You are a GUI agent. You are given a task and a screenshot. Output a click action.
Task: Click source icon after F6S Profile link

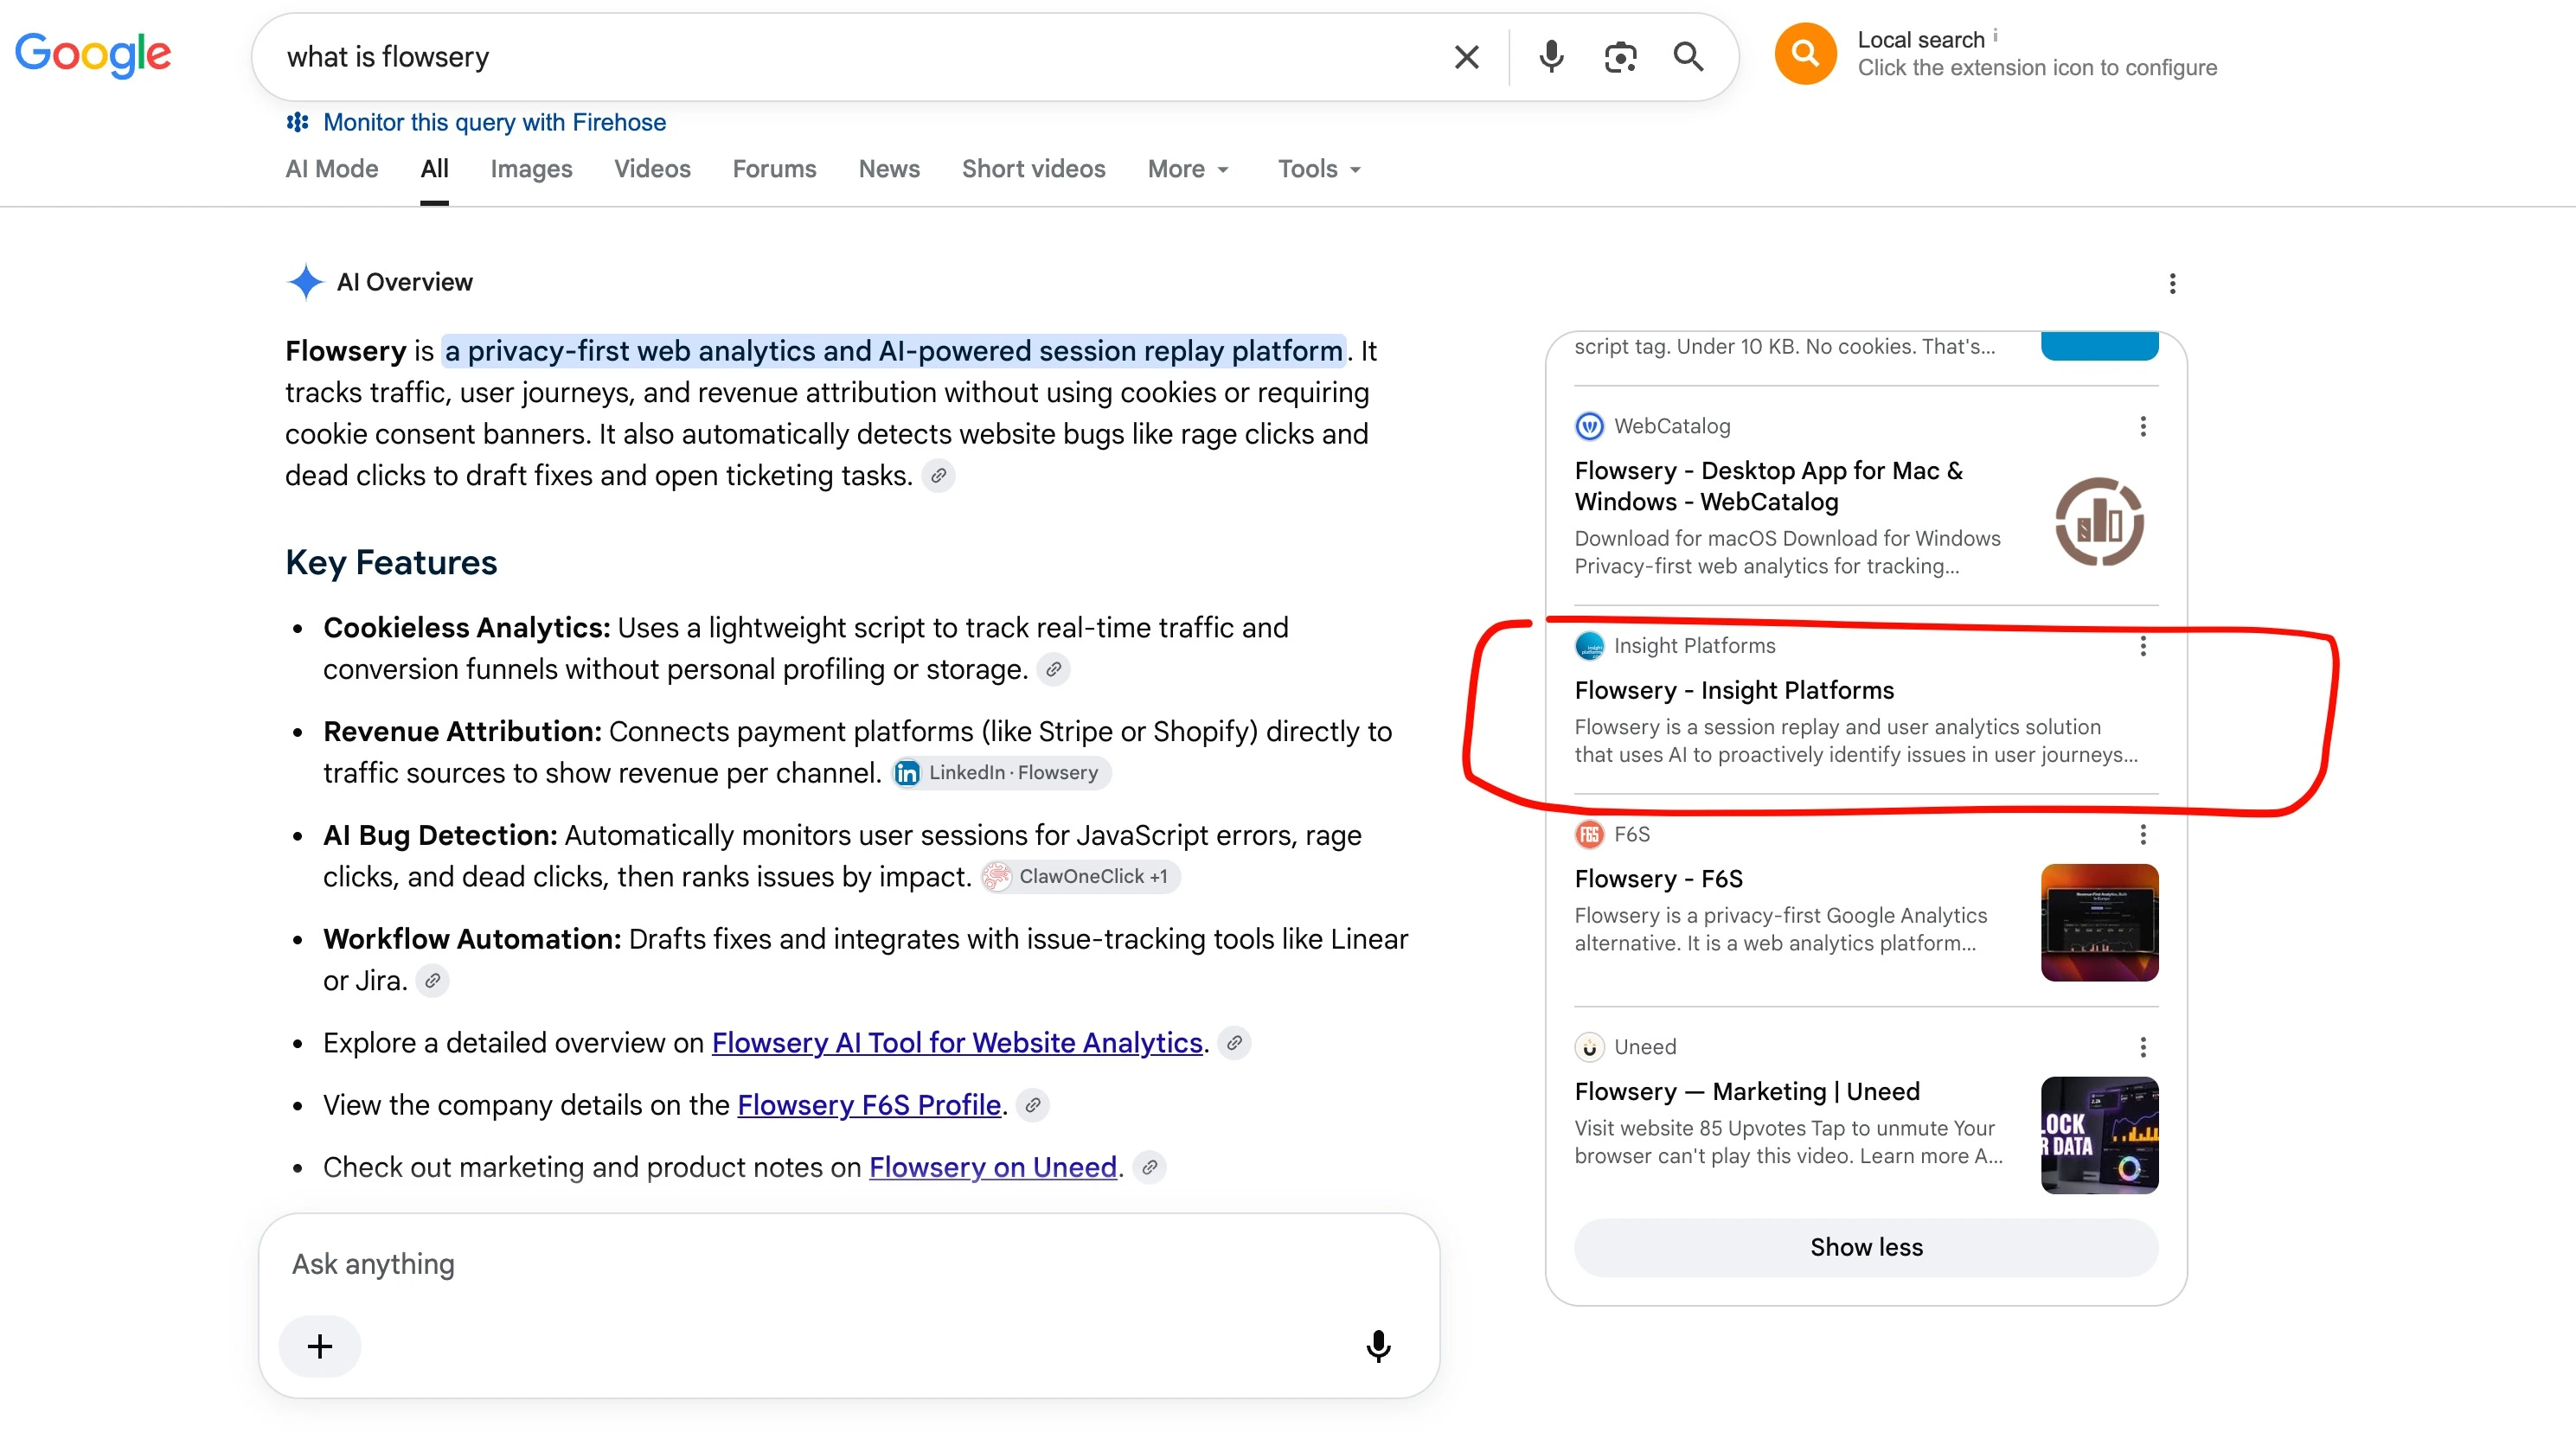pos(1032,1105)
